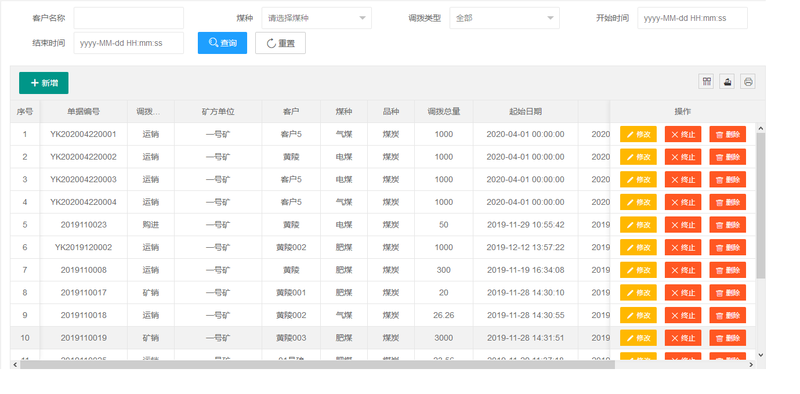Select date cell 2019-12-12 13:57:22
This screenshot has height=394, width=800.
tap(526, 247)
